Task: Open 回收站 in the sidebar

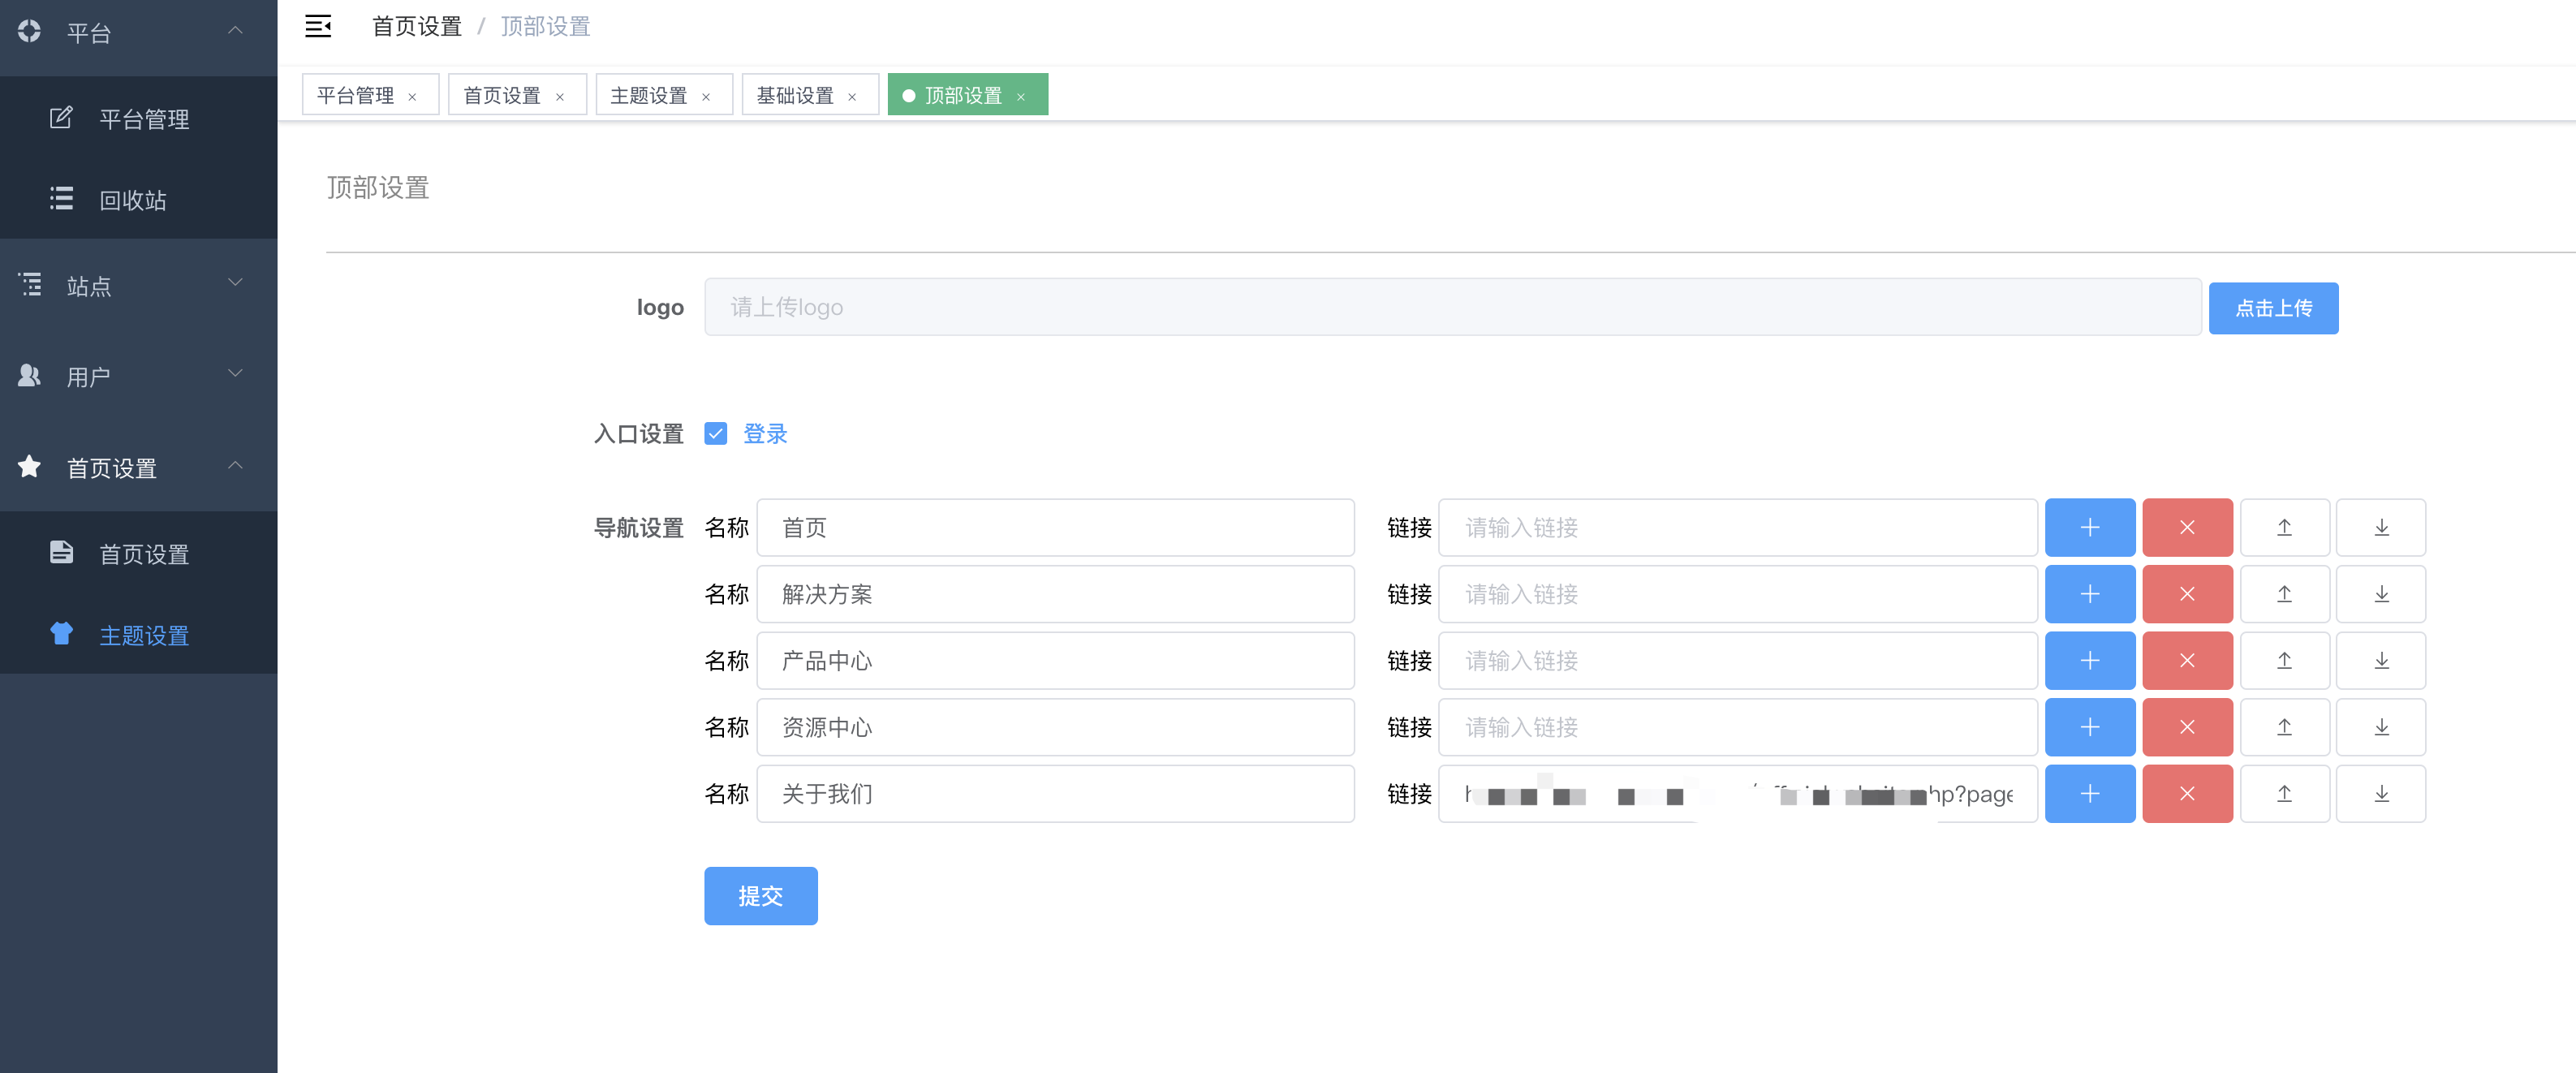Action: 132,199
